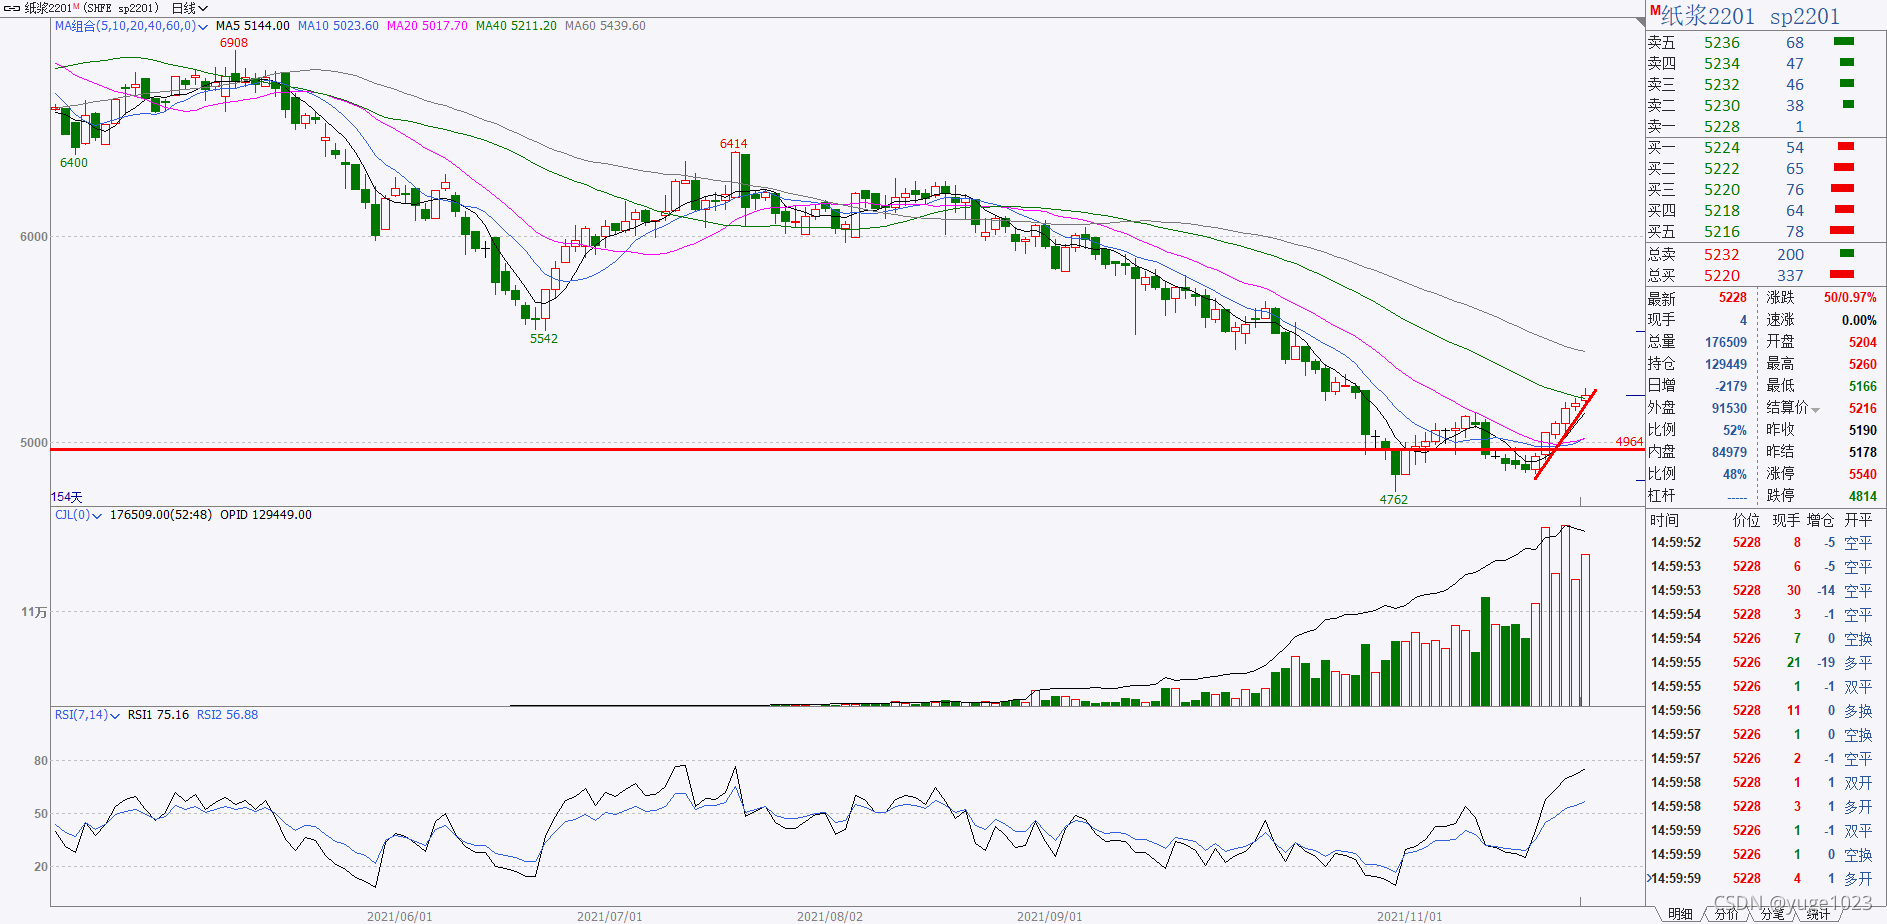Click the RSI1 75.16 value
This screenshot has width=1887, height=924.
(158, 715)
